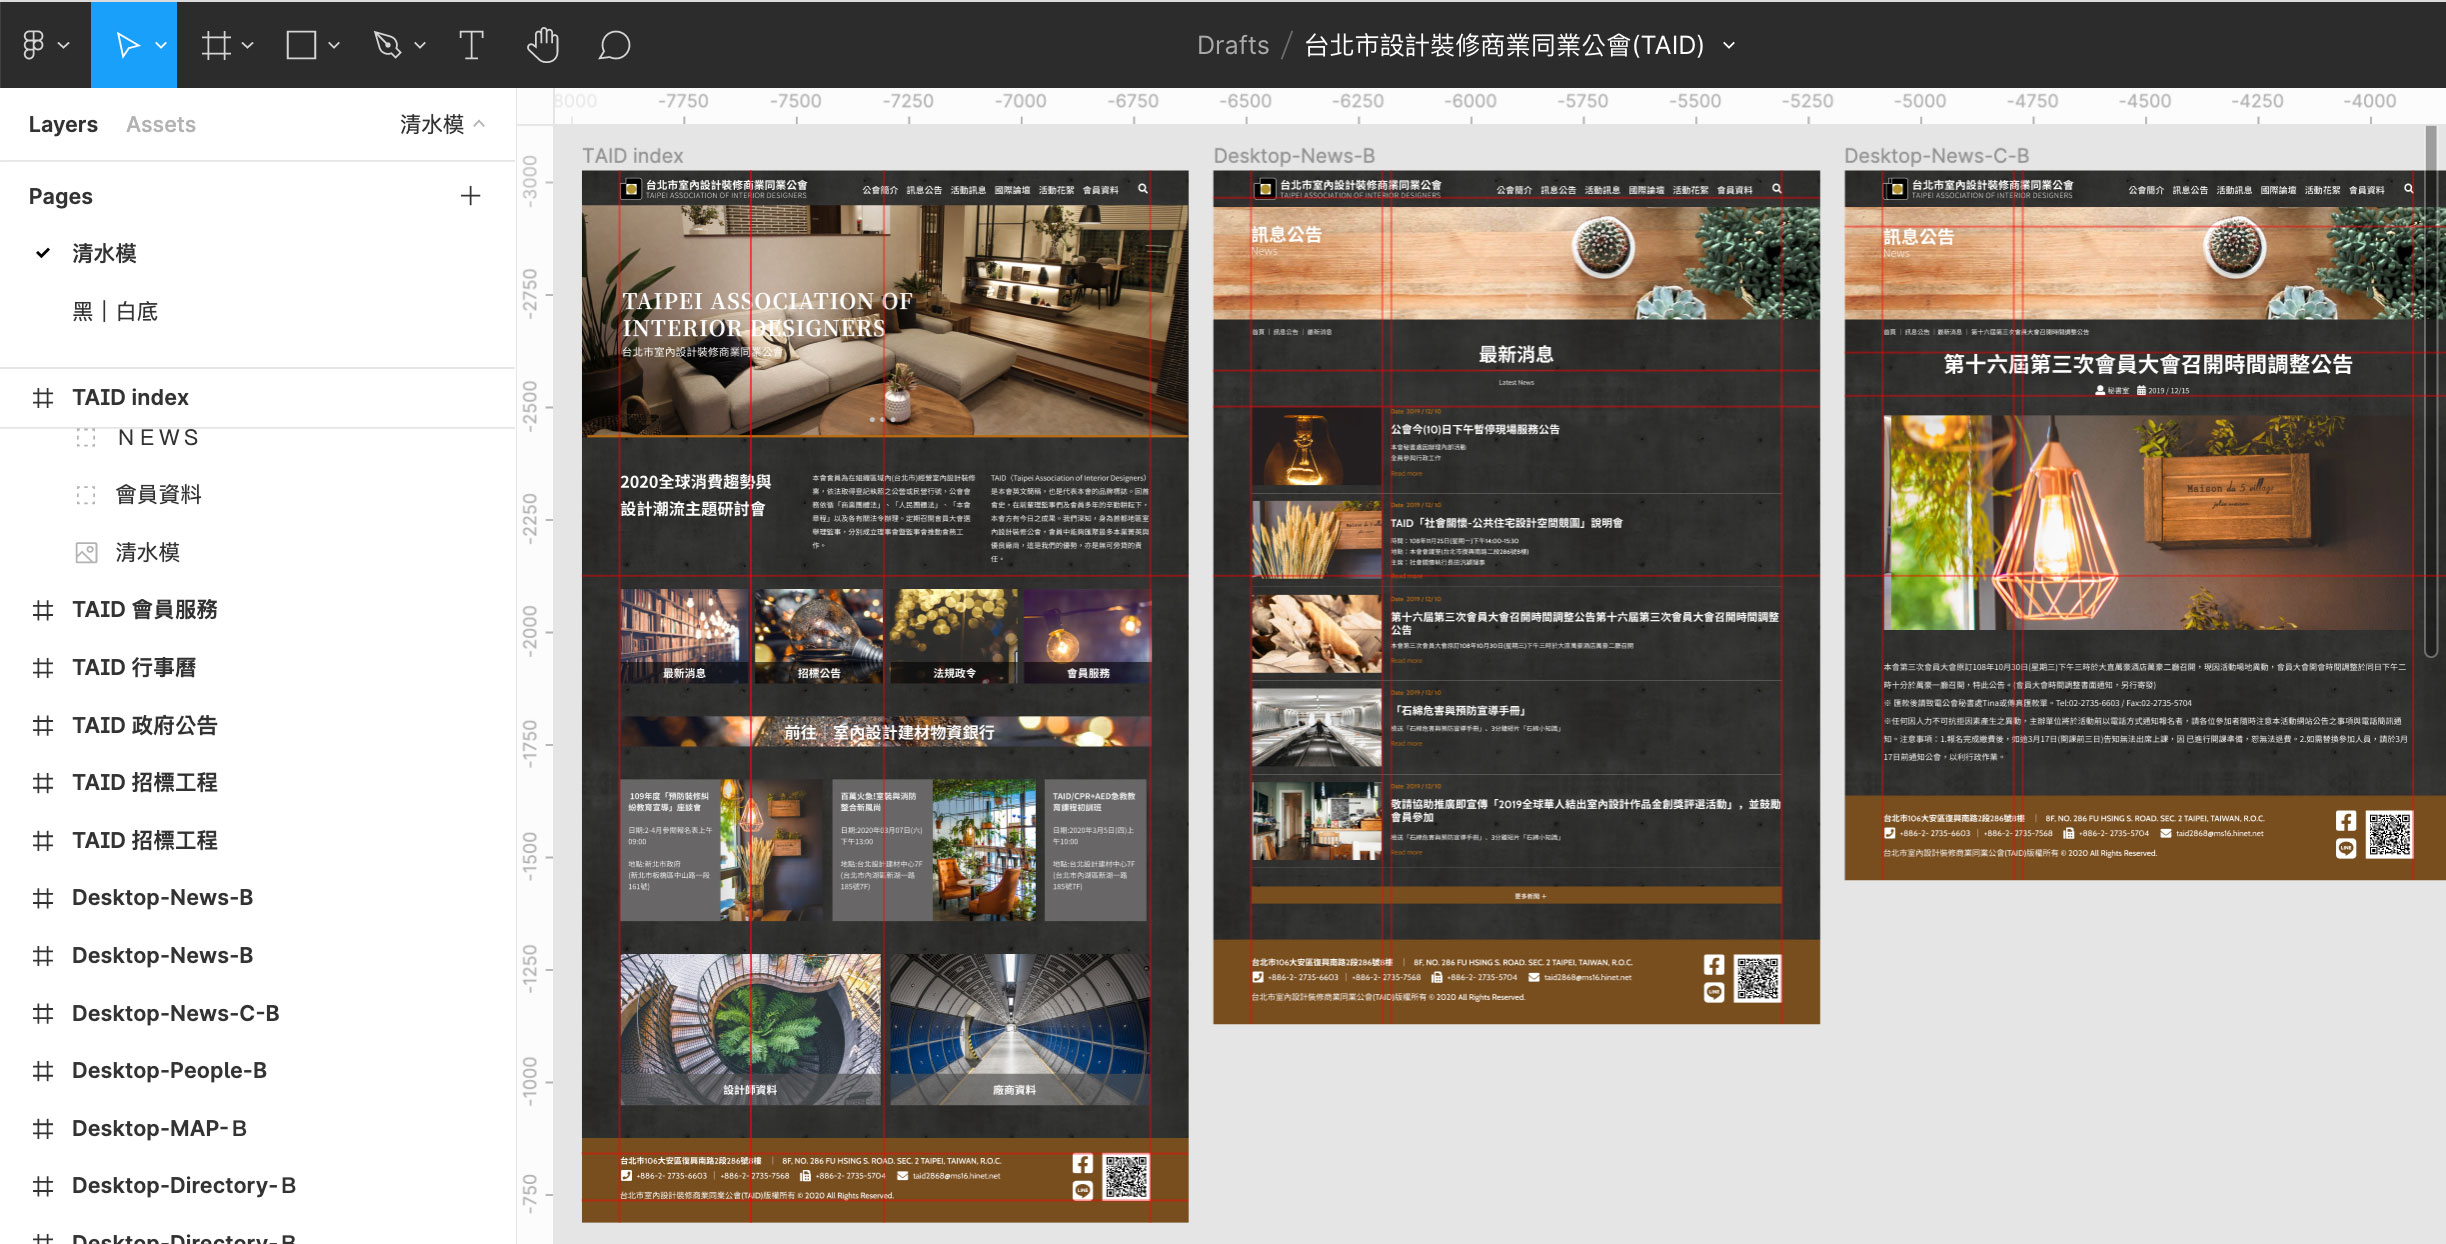Select the Rectangle shape tool

point(301,45)
